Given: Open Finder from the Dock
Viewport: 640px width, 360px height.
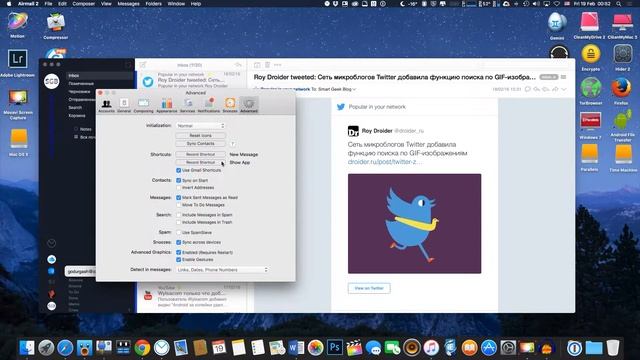Looking at the screenshot, I should pos(27,347).
